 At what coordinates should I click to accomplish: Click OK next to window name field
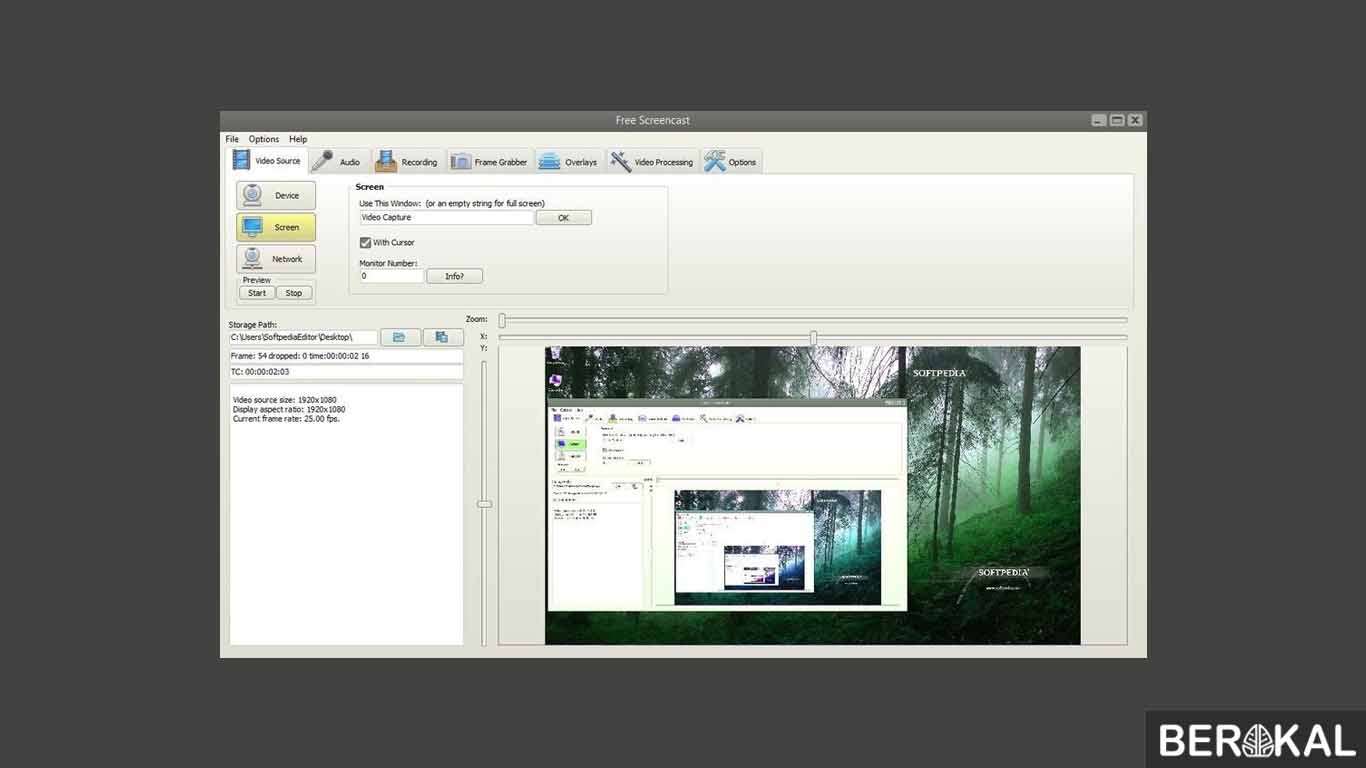pos(563,217)
